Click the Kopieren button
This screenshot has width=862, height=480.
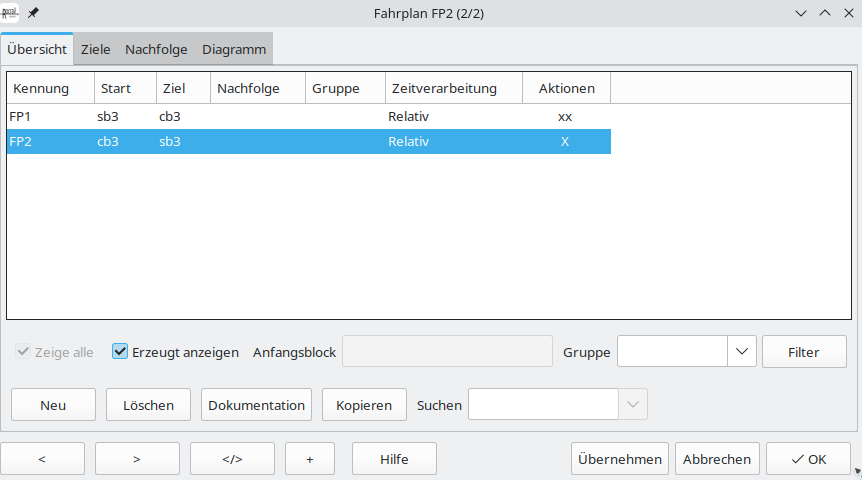364,405
